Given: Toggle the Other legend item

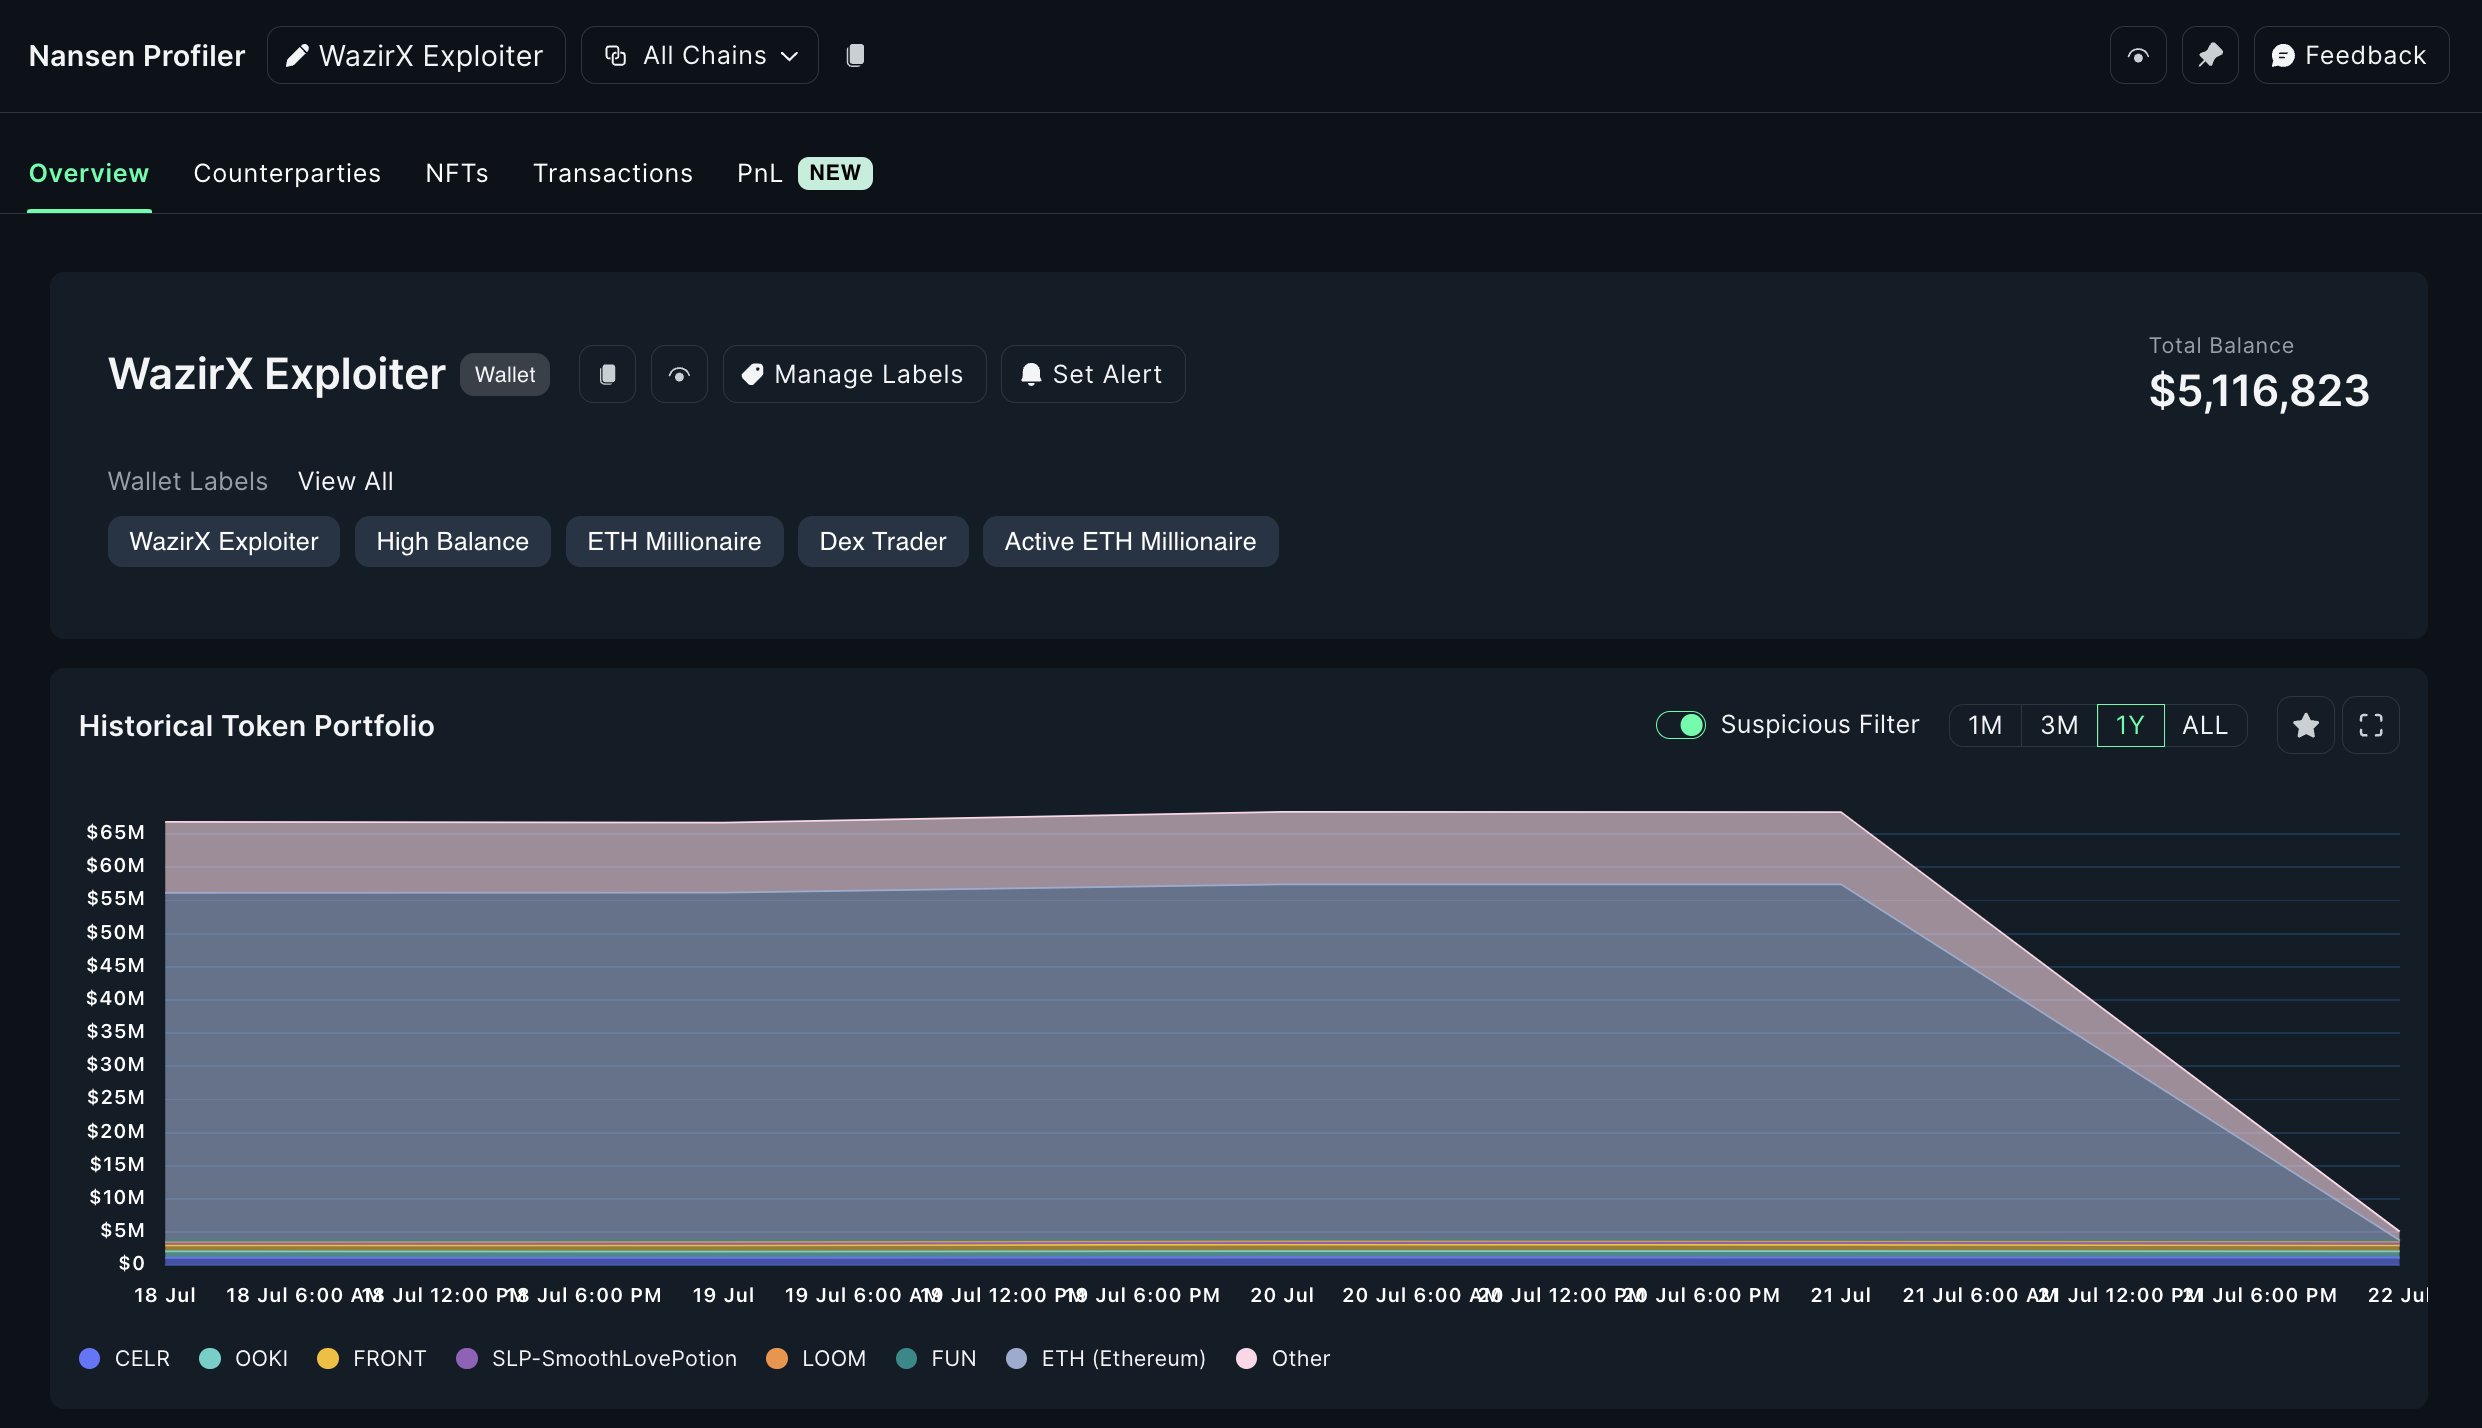Looking at the screenshot, I should pos(1283,1358).
